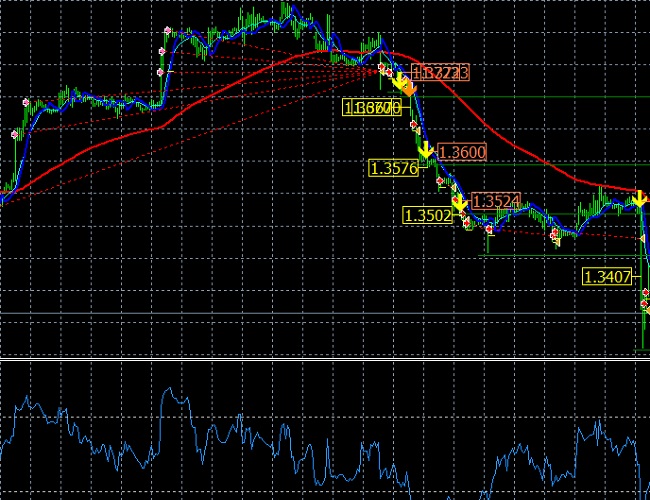Click the divider between chart and indicator panel
The height and width of the screenshot is (500, 650).
click(x=325, y=358)
